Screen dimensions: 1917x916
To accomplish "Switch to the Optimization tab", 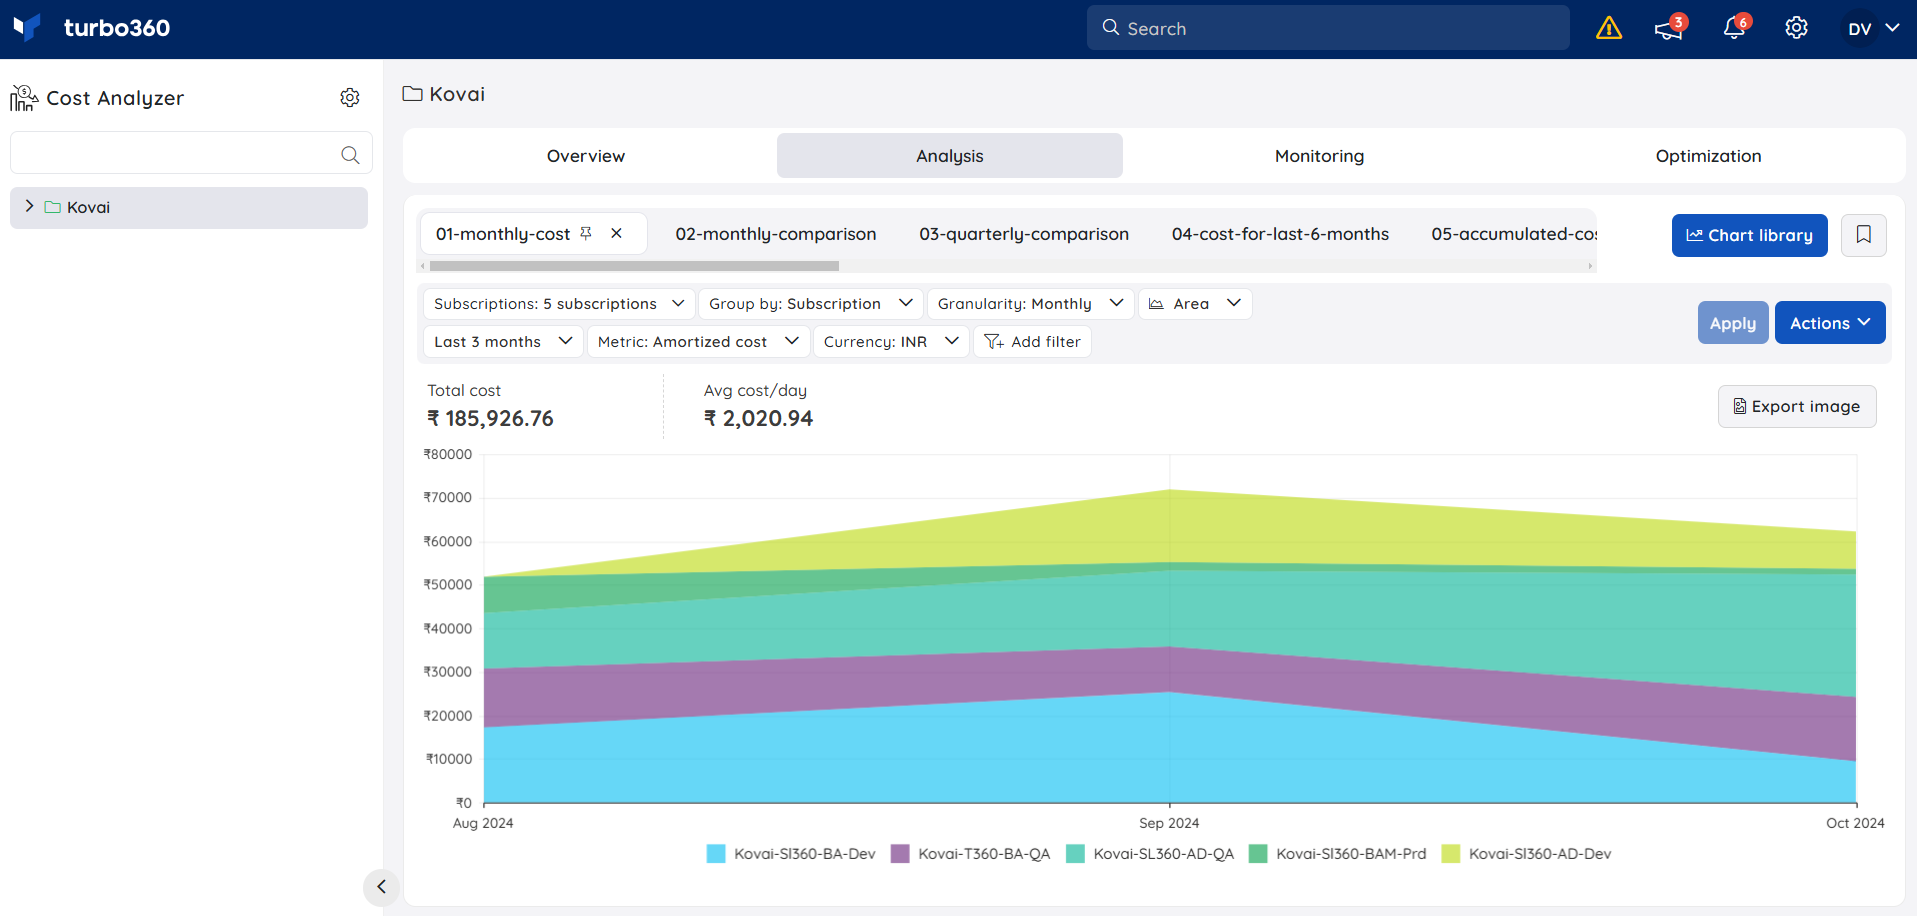I will point(1708,156).
